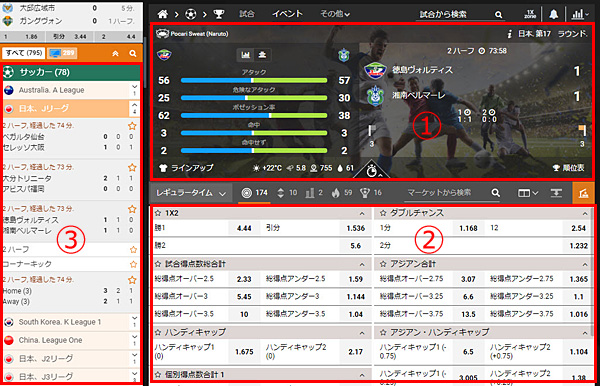This screenshot has width=600, height=386.
Task: Favorite the 徳島ヴォルティス match star
Action: 132,209
